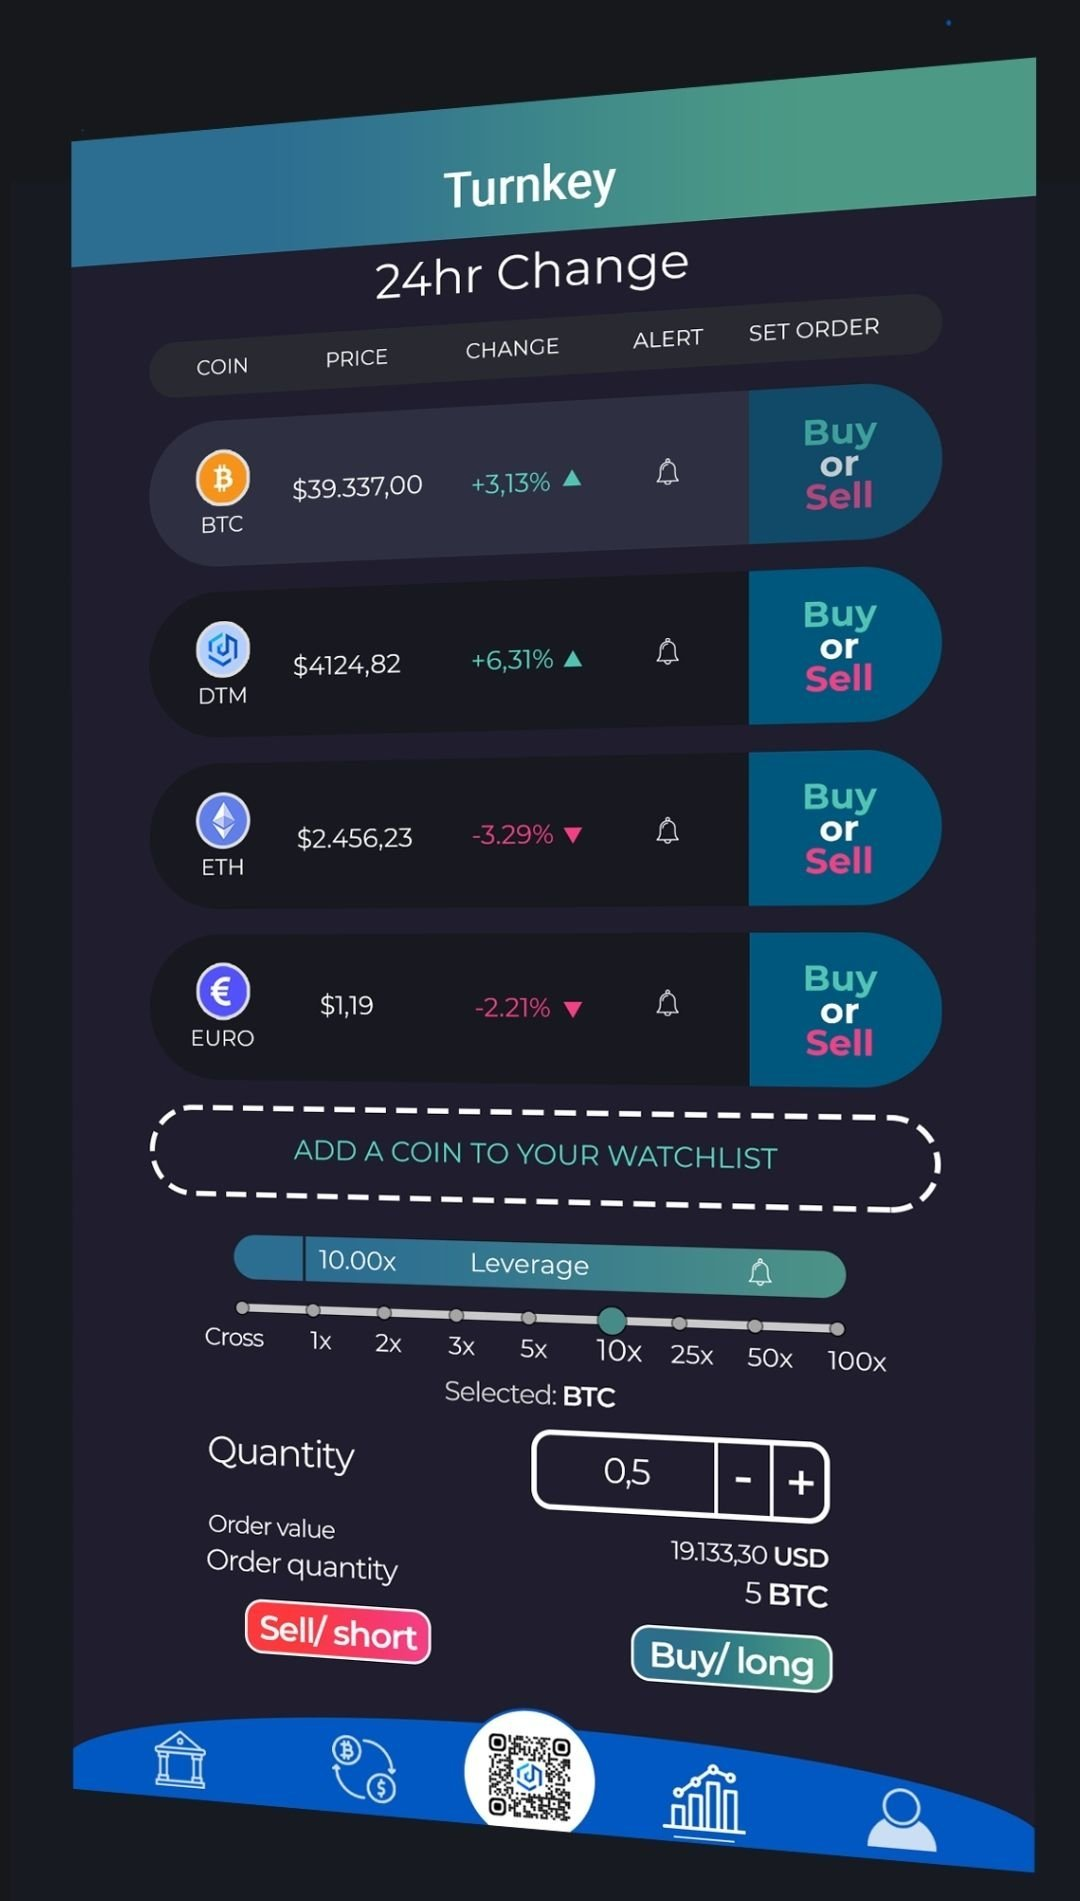Open the market chart tab icon
The height and width of the screenshot is (1901, 1080).
(x=707, y=1801)
